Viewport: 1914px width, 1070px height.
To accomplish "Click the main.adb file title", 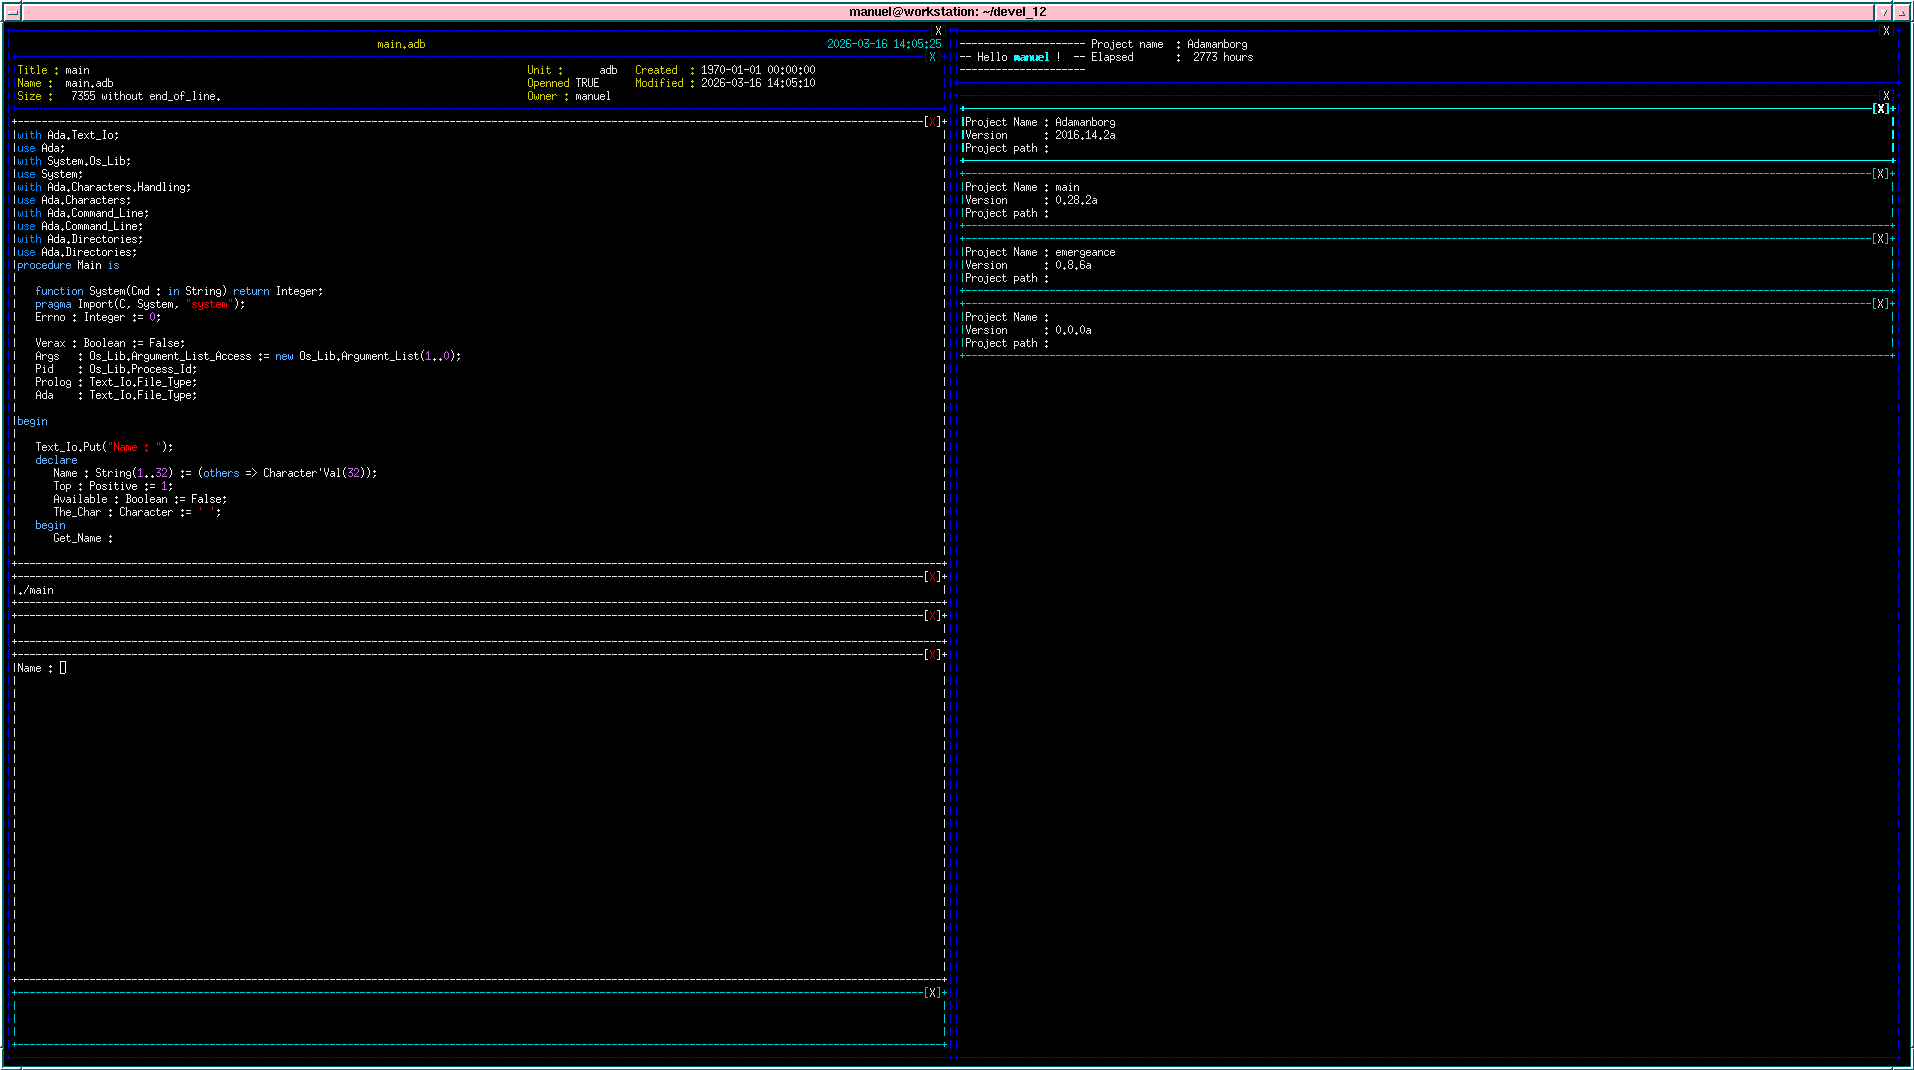I will tap(401, 44).
